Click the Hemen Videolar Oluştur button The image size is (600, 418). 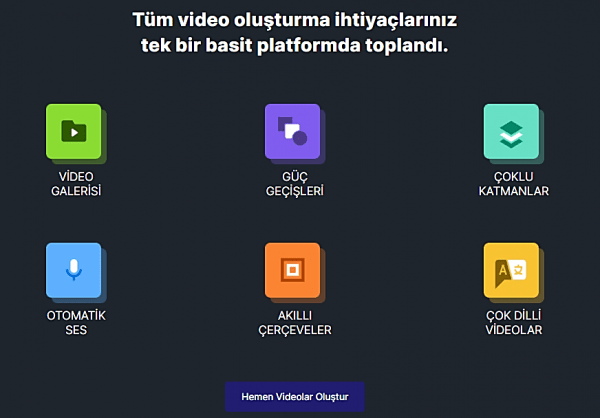(295, 397)
